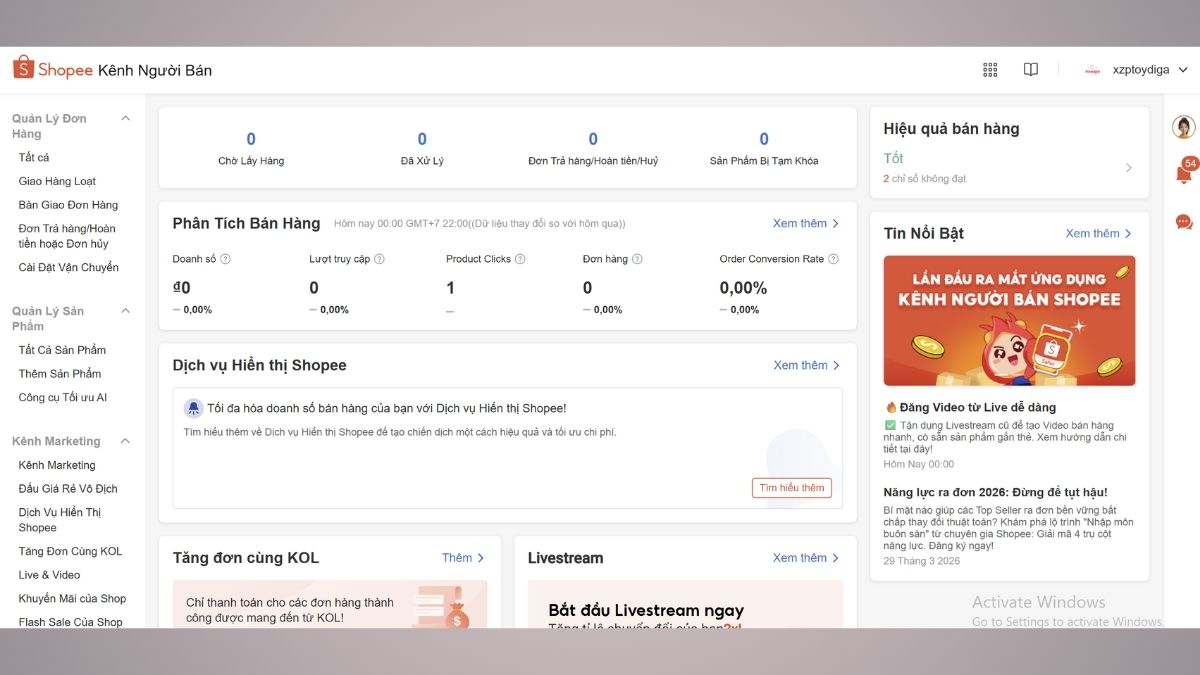Open the seller education book icon

point(1031,70)
